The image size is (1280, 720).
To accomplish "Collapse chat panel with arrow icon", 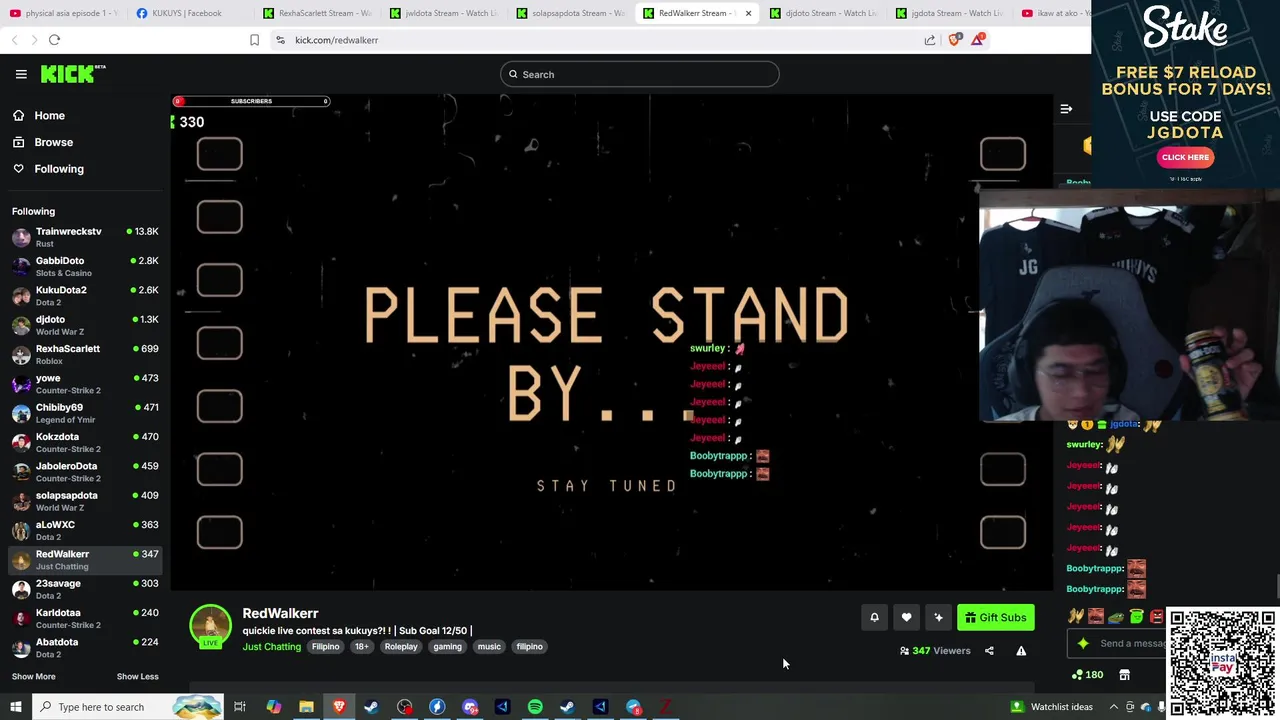I will [x=1066, y=109].
